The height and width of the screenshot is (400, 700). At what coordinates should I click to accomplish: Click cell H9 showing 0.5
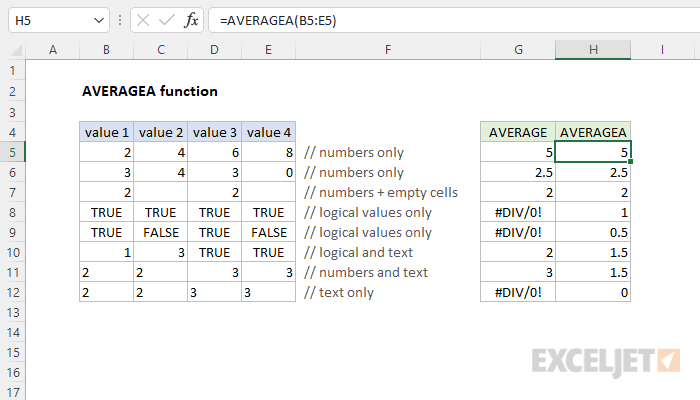(x=593, y=232)
